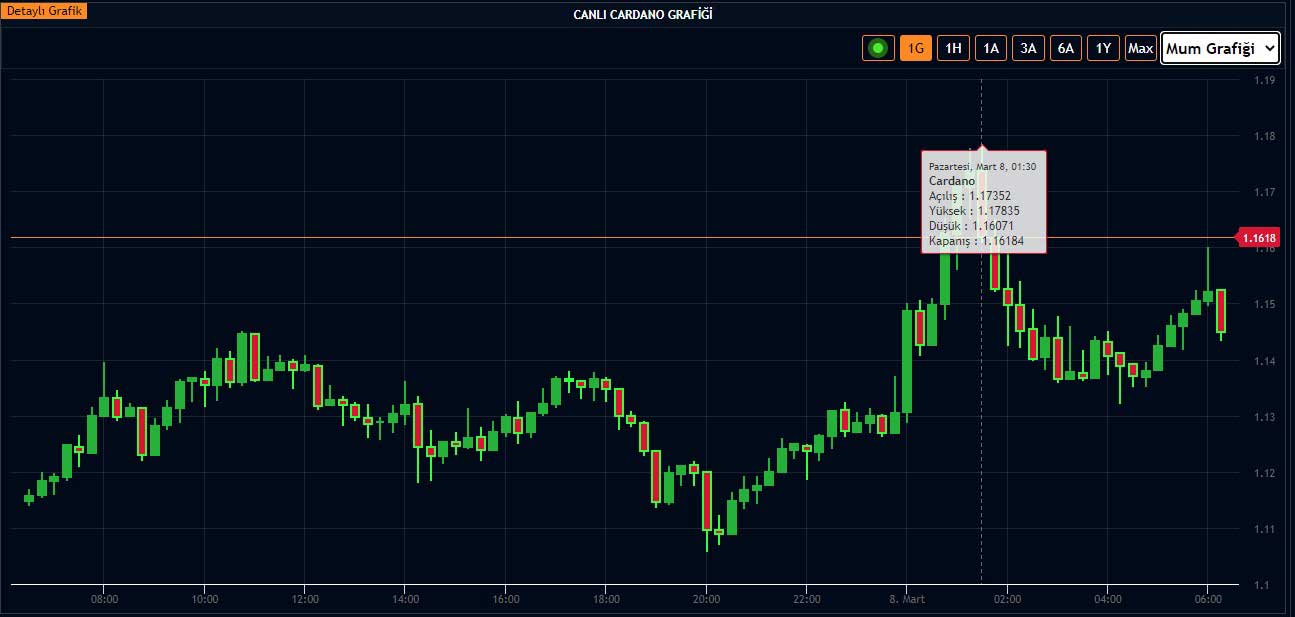Select the Kapanış : 1.16184 value
Screen dimensions: 1295x617
click(x=974, y=241)
